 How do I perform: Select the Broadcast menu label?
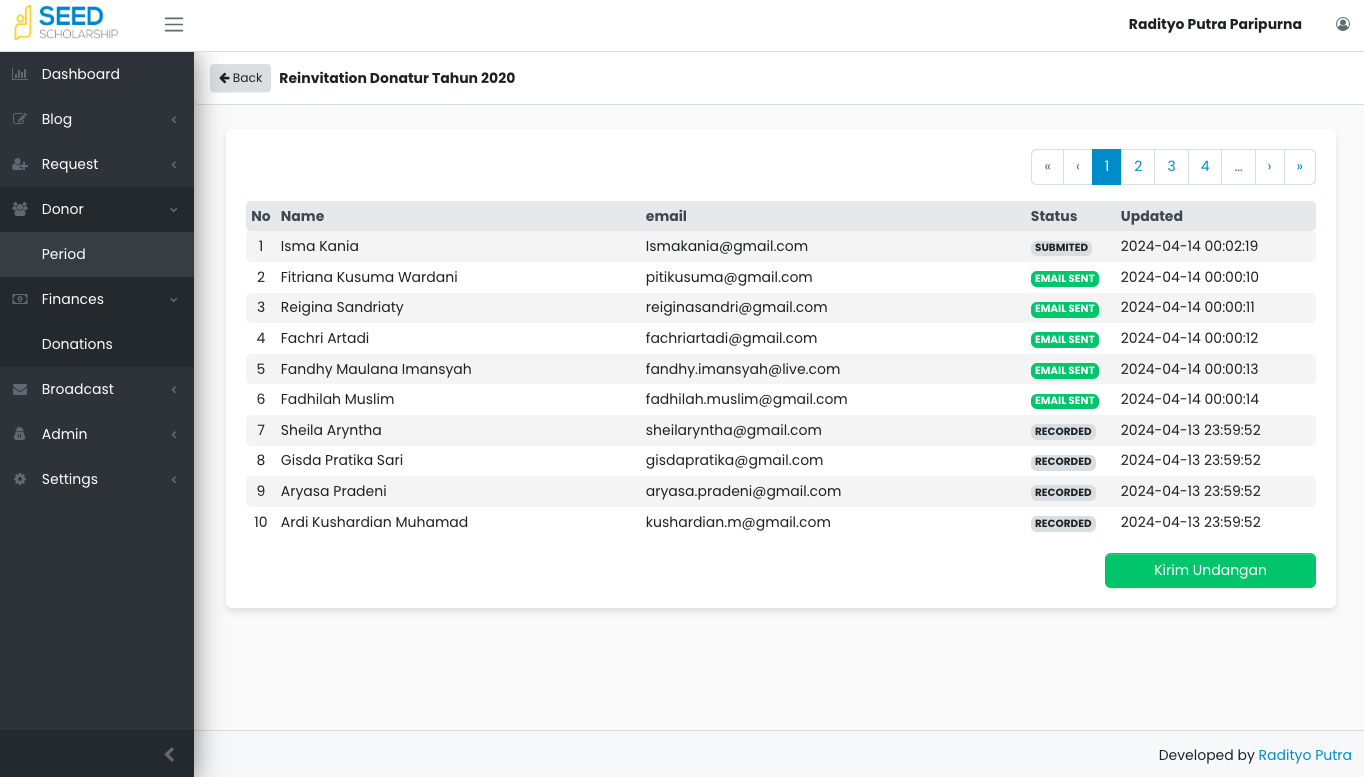tap(78, 389)
